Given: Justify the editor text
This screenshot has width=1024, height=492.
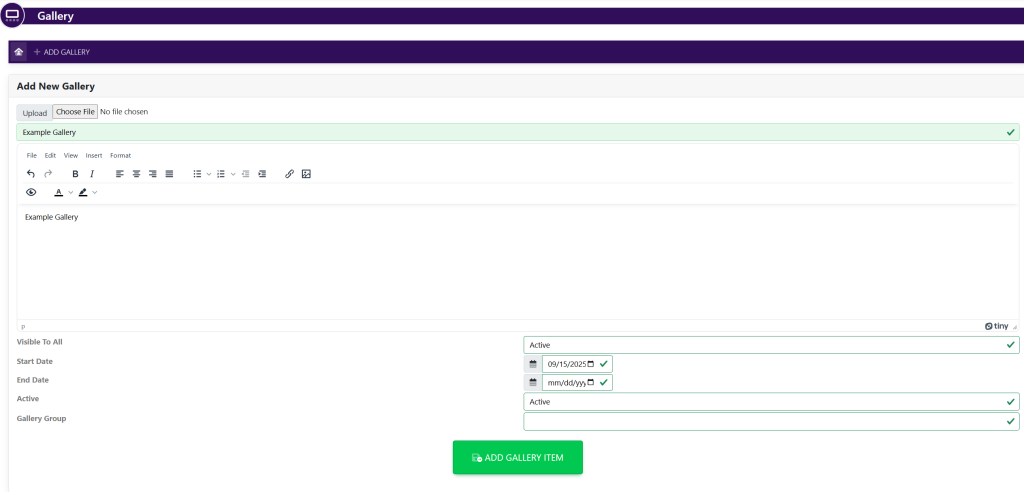Looking at the screenshot, I should (169, 174).
